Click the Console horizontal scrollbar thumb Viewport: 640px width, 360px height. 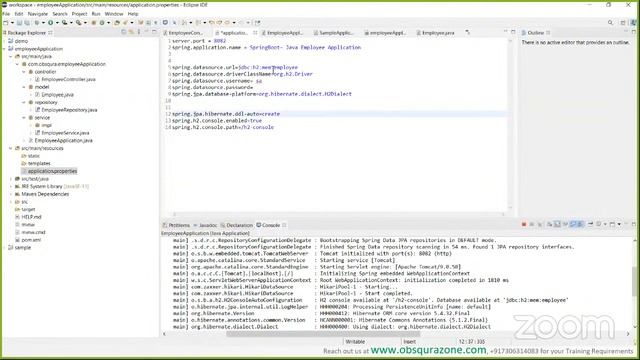[x=322, y=334]
